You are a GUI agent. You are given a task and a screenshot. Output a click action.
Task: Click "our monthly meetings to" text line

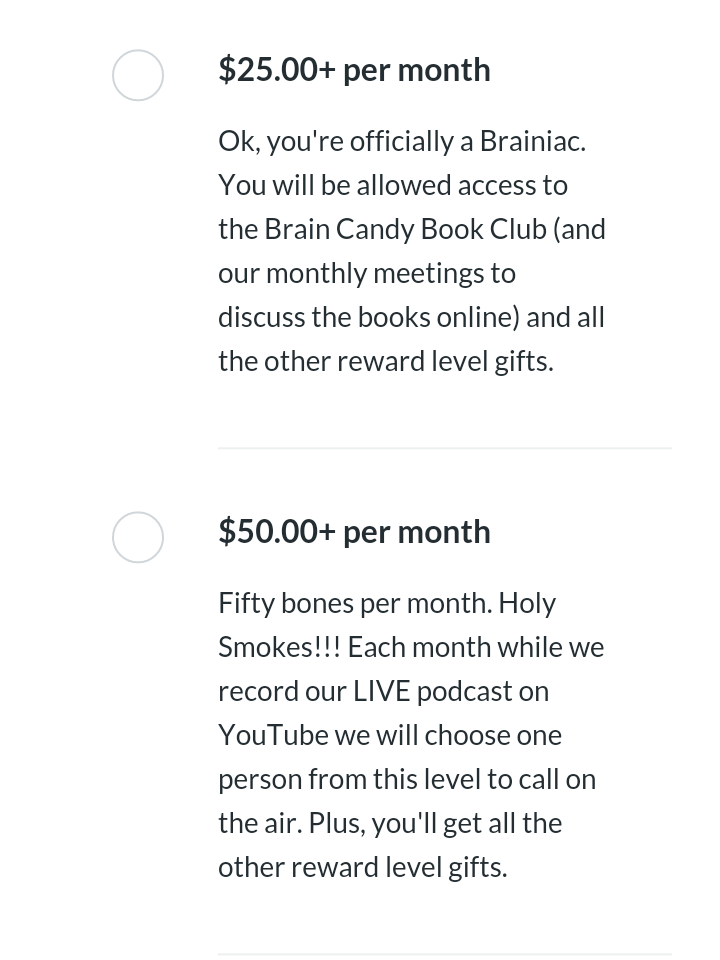[367, 274]
